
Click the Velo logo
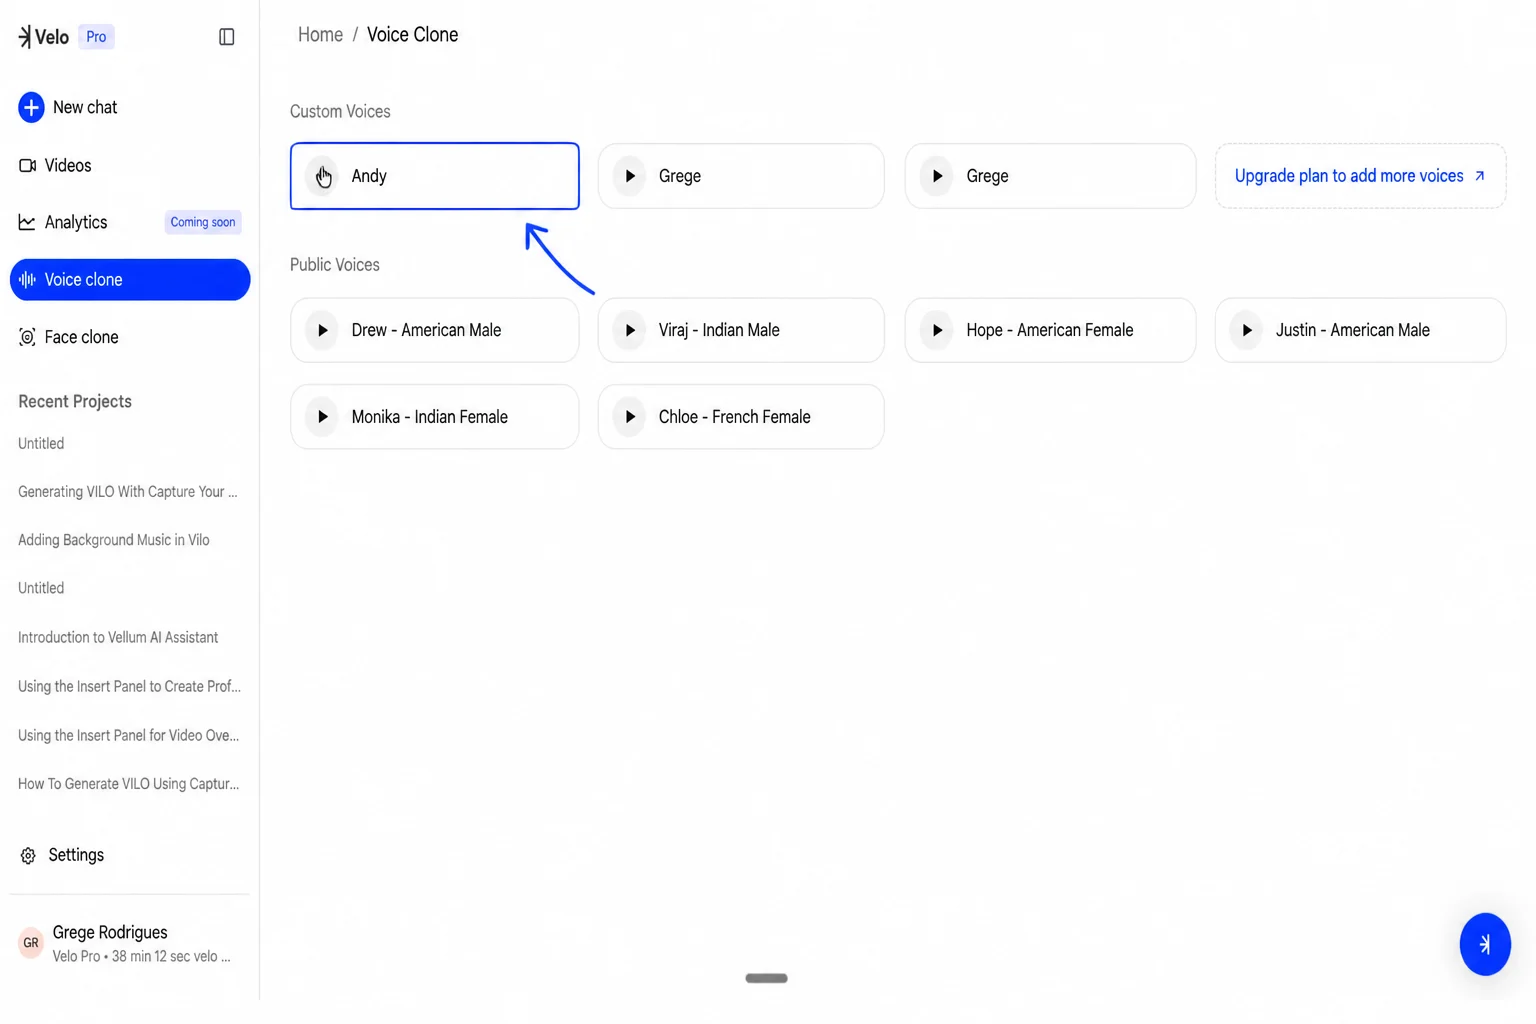tap(43, 37)
